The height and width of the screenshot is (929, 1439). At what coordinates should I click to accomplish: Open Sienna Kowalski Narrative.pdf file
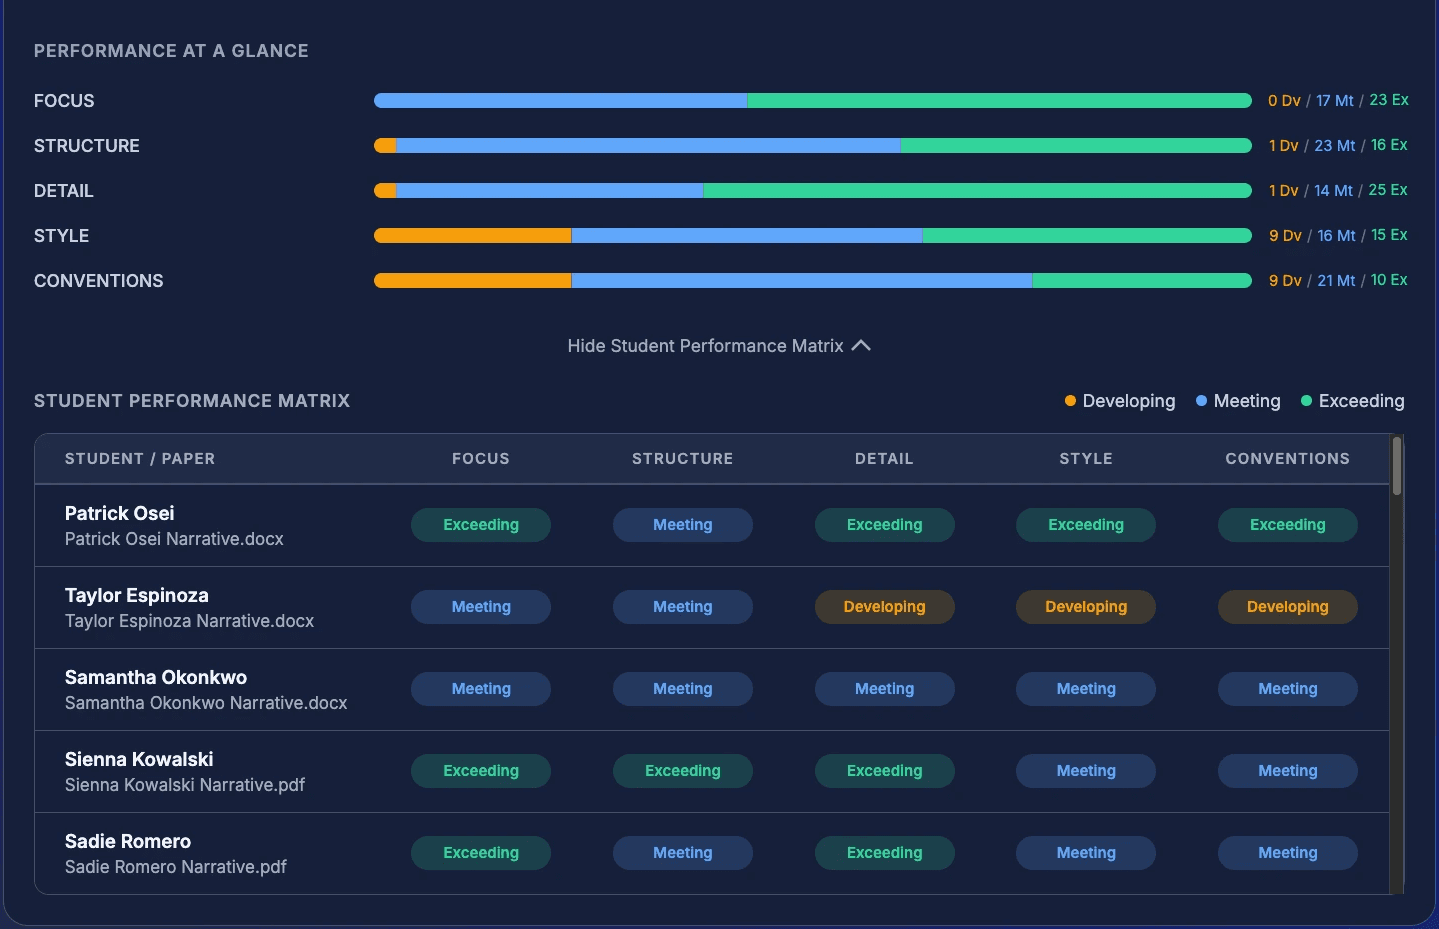185,785
